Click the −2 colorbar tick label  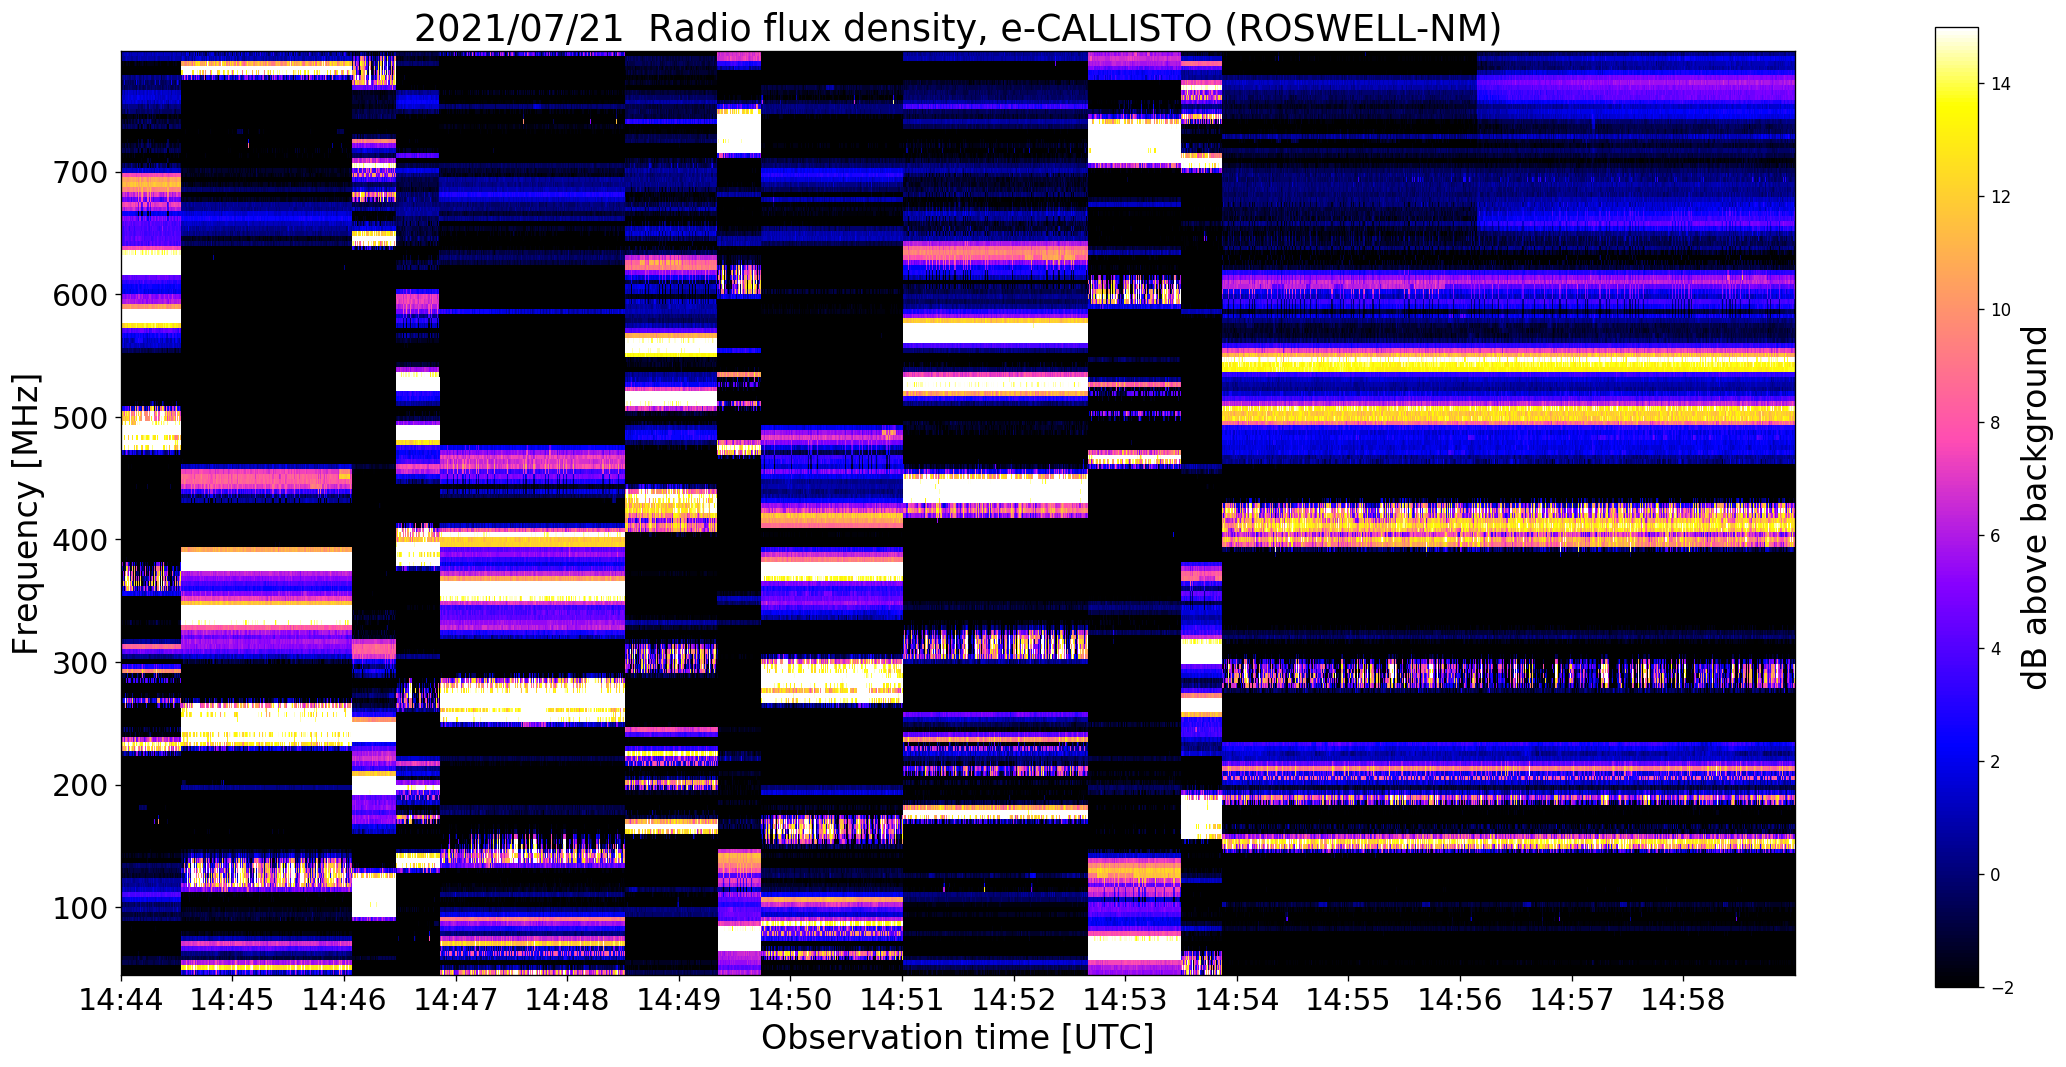(x=2000, y=988)
